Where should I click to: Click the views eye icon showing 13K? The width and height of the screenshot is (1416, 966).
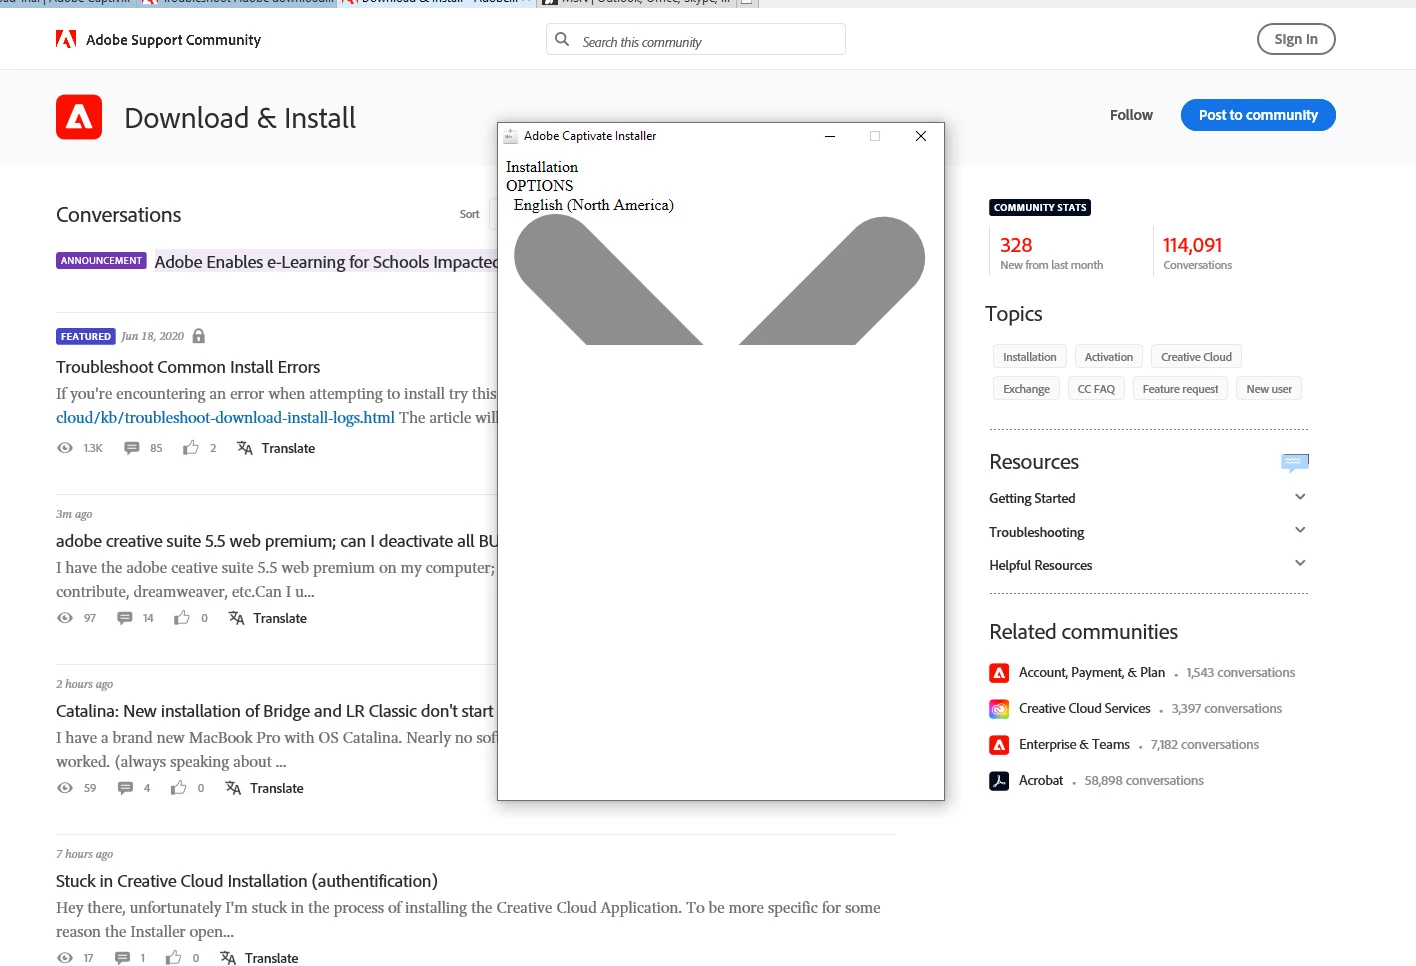[x=65, y=448]
